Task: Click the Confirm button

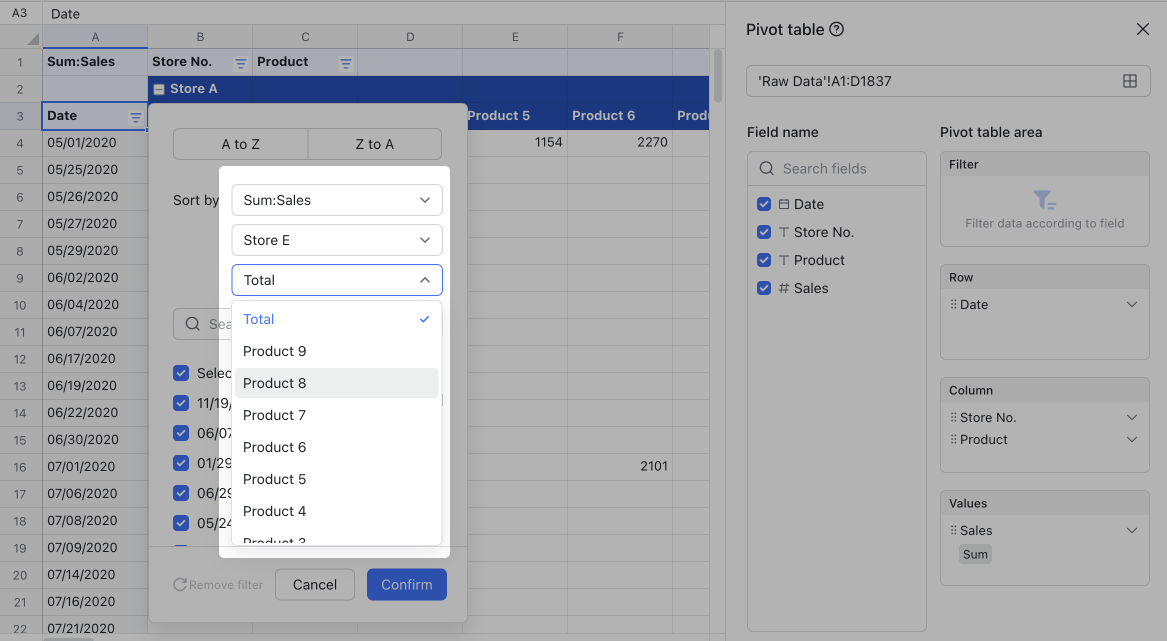Action: point(406,584)
